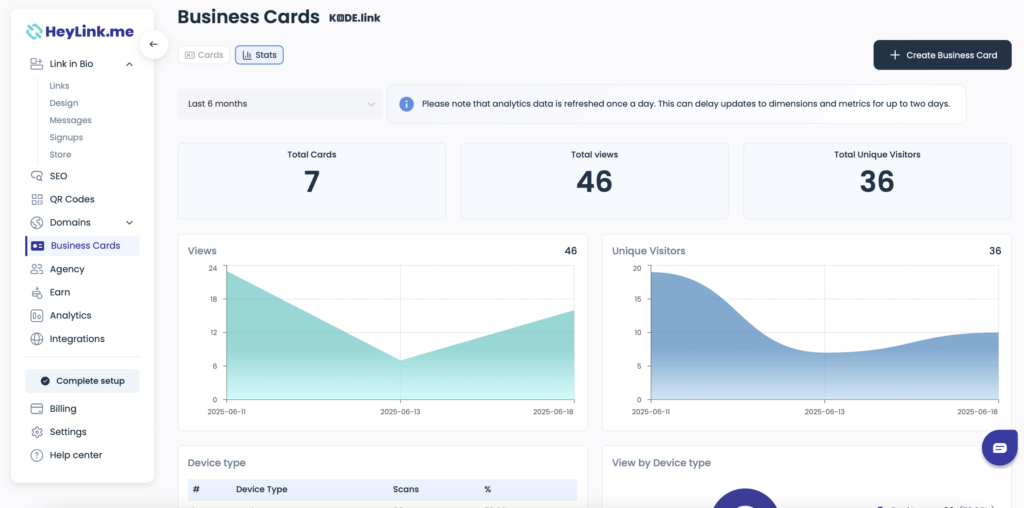
Task: Open QR Codes page
Action: point(72,199)
